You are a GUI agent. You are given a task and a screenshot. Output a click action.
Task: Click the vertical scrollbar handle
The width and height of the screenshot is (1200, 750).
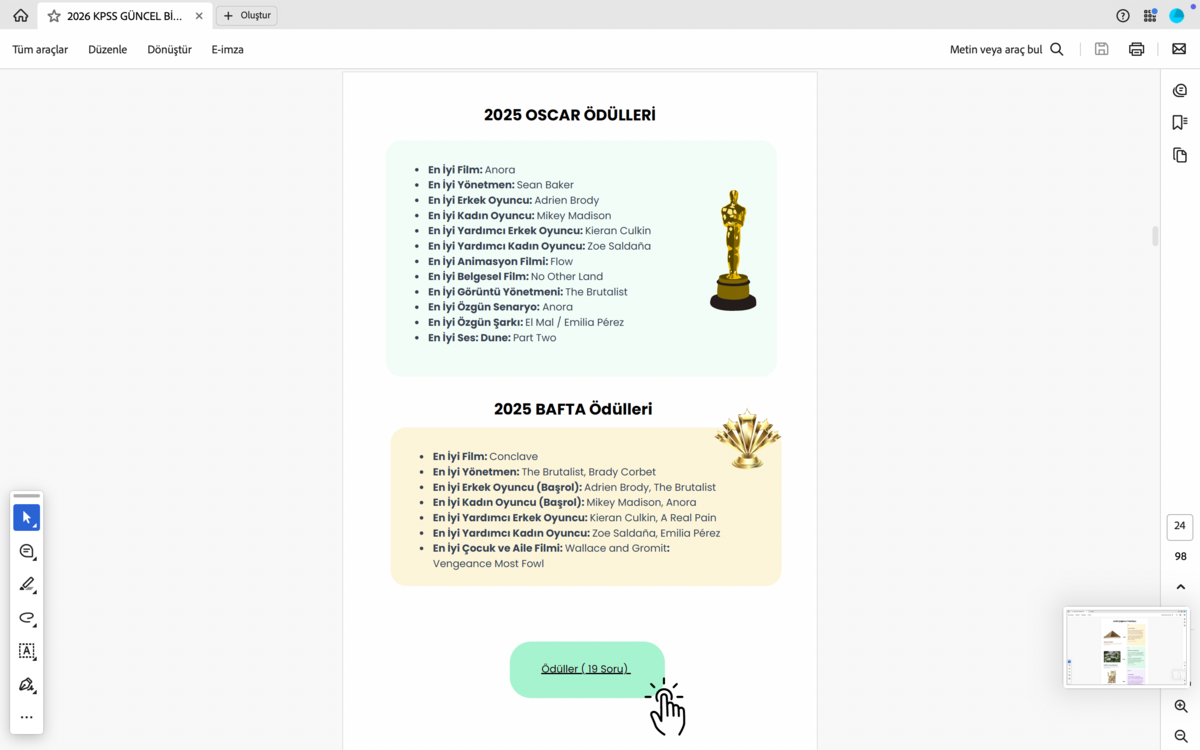(x=1155, y=236)
